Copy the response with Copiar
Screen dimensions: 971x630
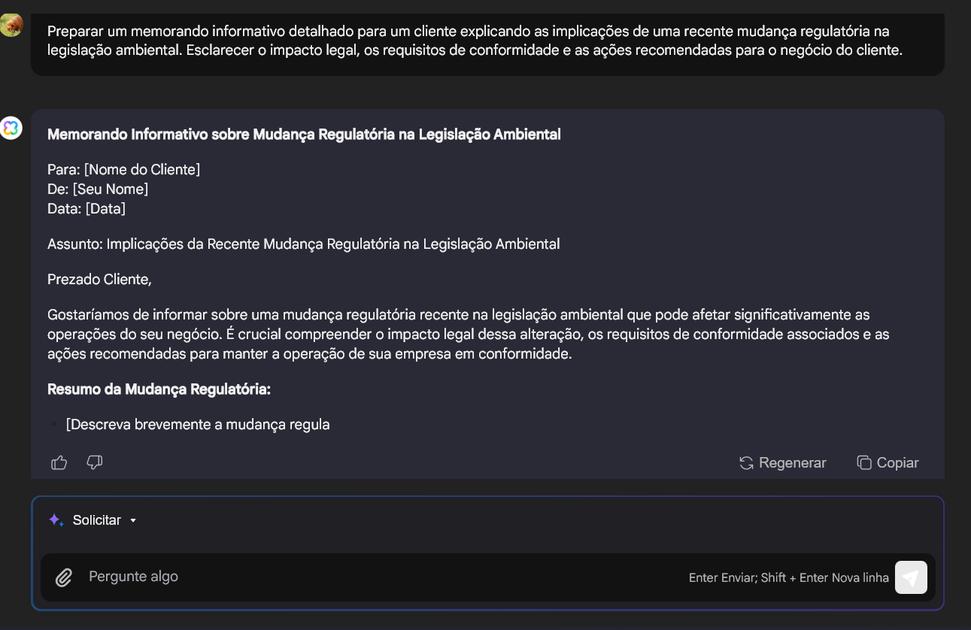click(x=887, y=463)
